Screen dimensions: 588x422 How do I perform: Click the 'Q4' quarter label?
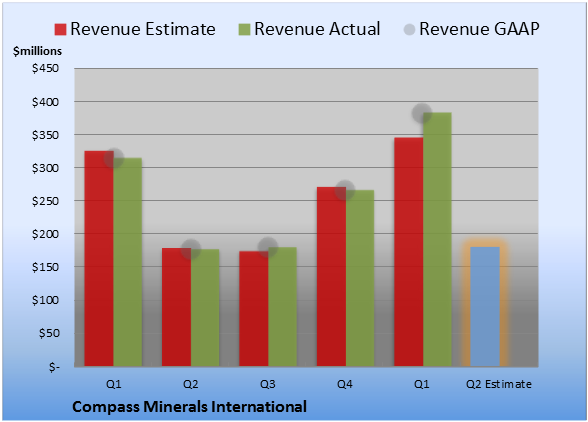(345, 384)
